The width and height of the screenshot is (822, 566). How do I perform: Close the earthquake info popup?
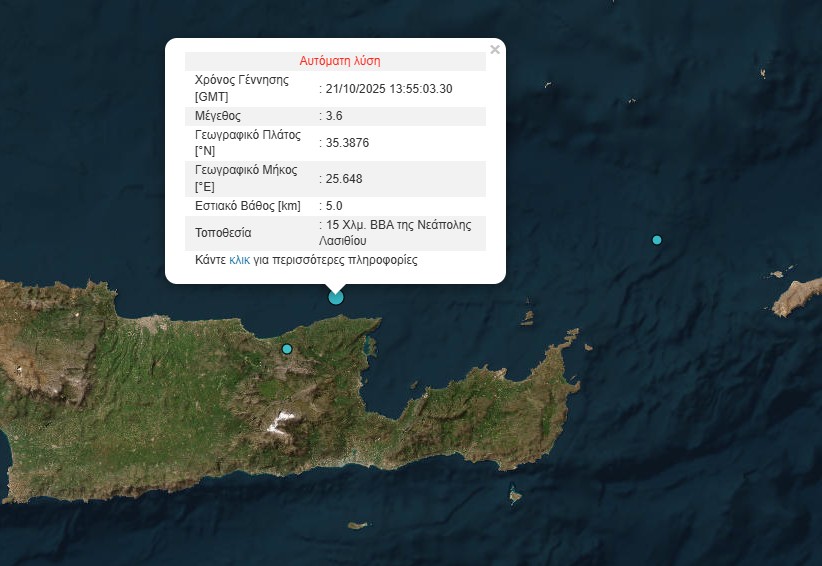point(494,49)
